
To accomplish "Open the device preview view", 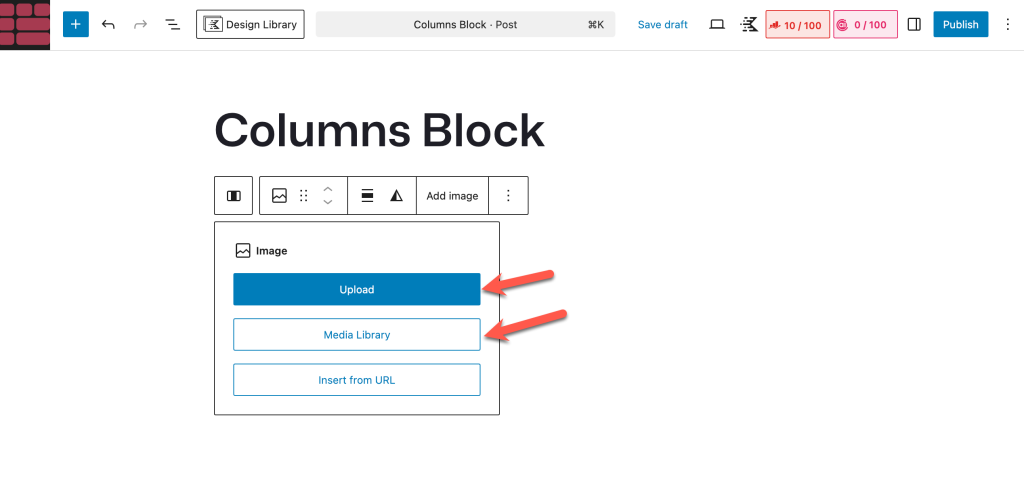I will (x=717, y=24).
